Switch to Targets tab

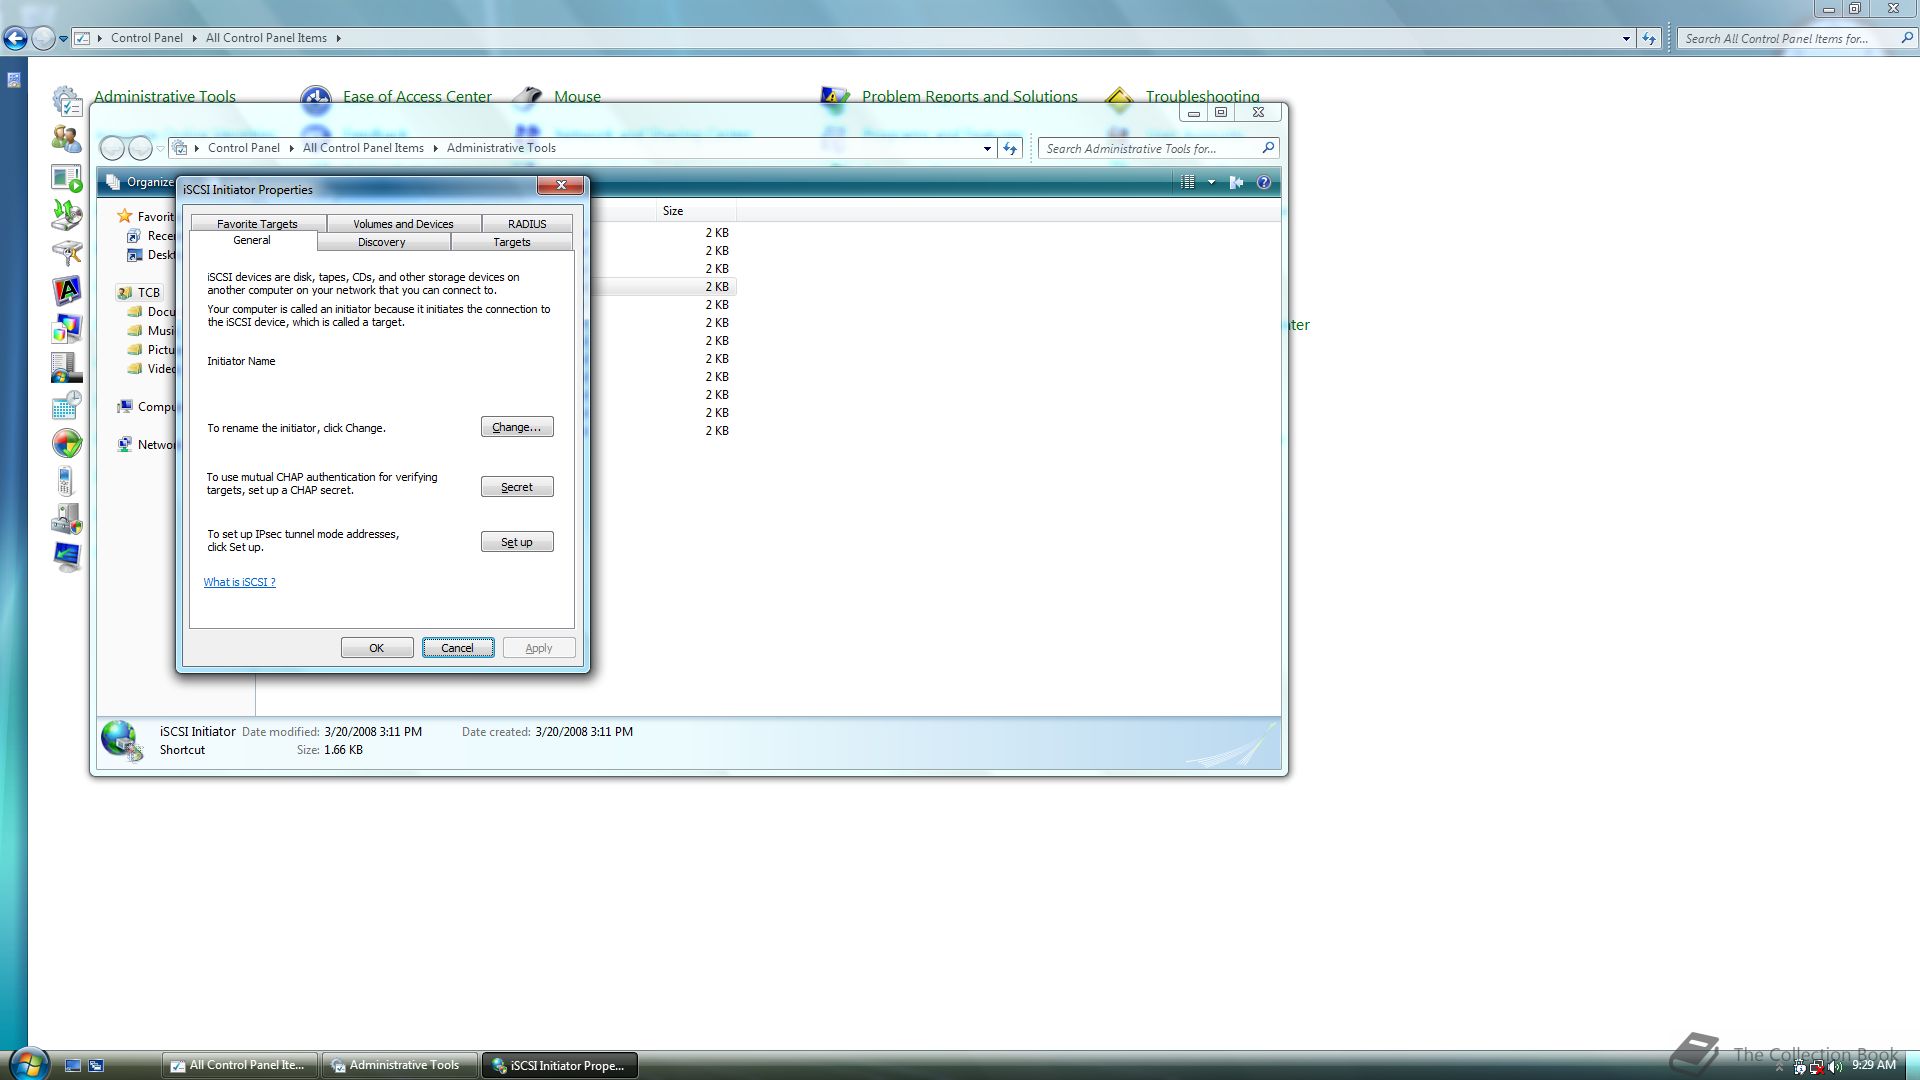click(x=512, y=242)
